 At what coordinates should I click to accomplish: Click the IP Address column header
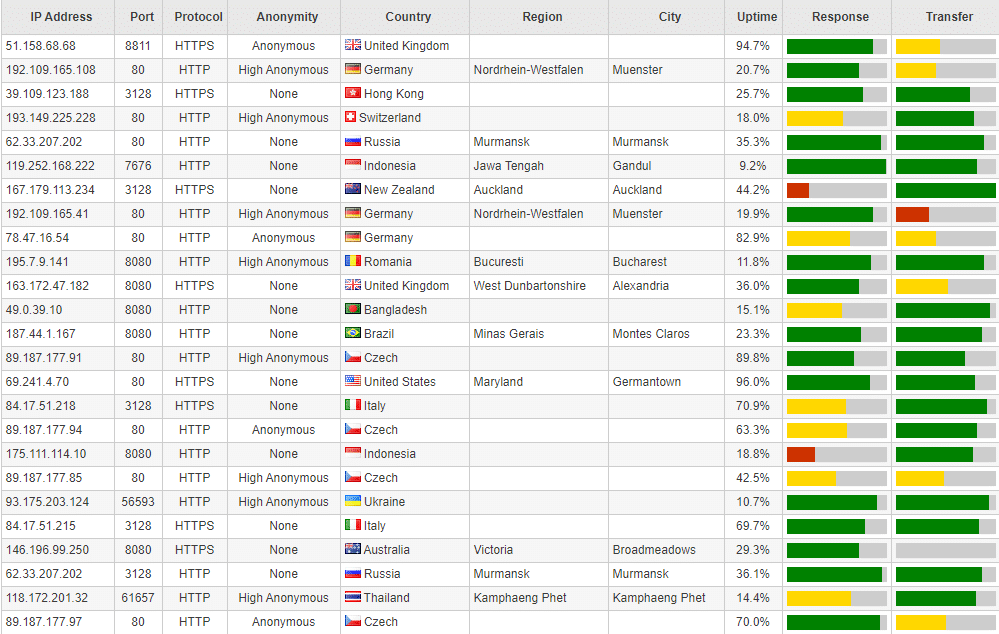coord(61,17)
